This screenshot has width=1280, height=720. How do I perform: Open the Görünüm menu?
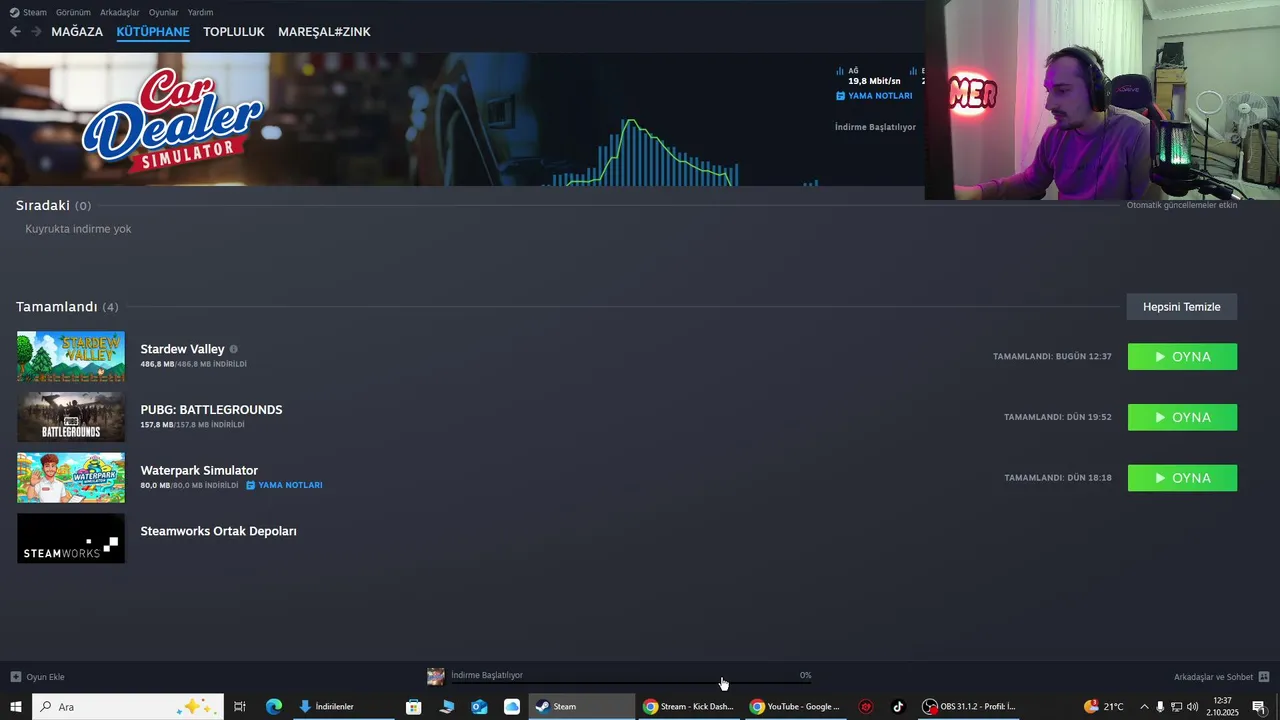click(73, 12)
